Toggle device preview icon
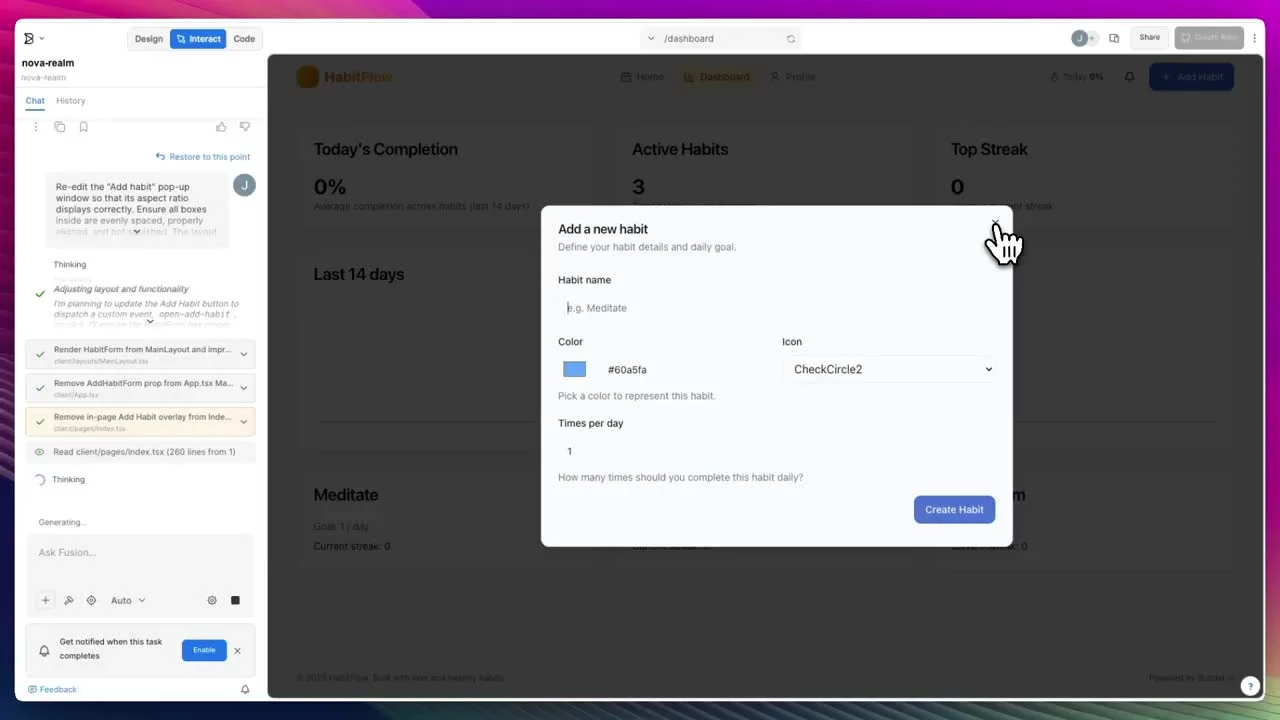The width and height of the screenshot is (1280, 720). coord(1114,38)
